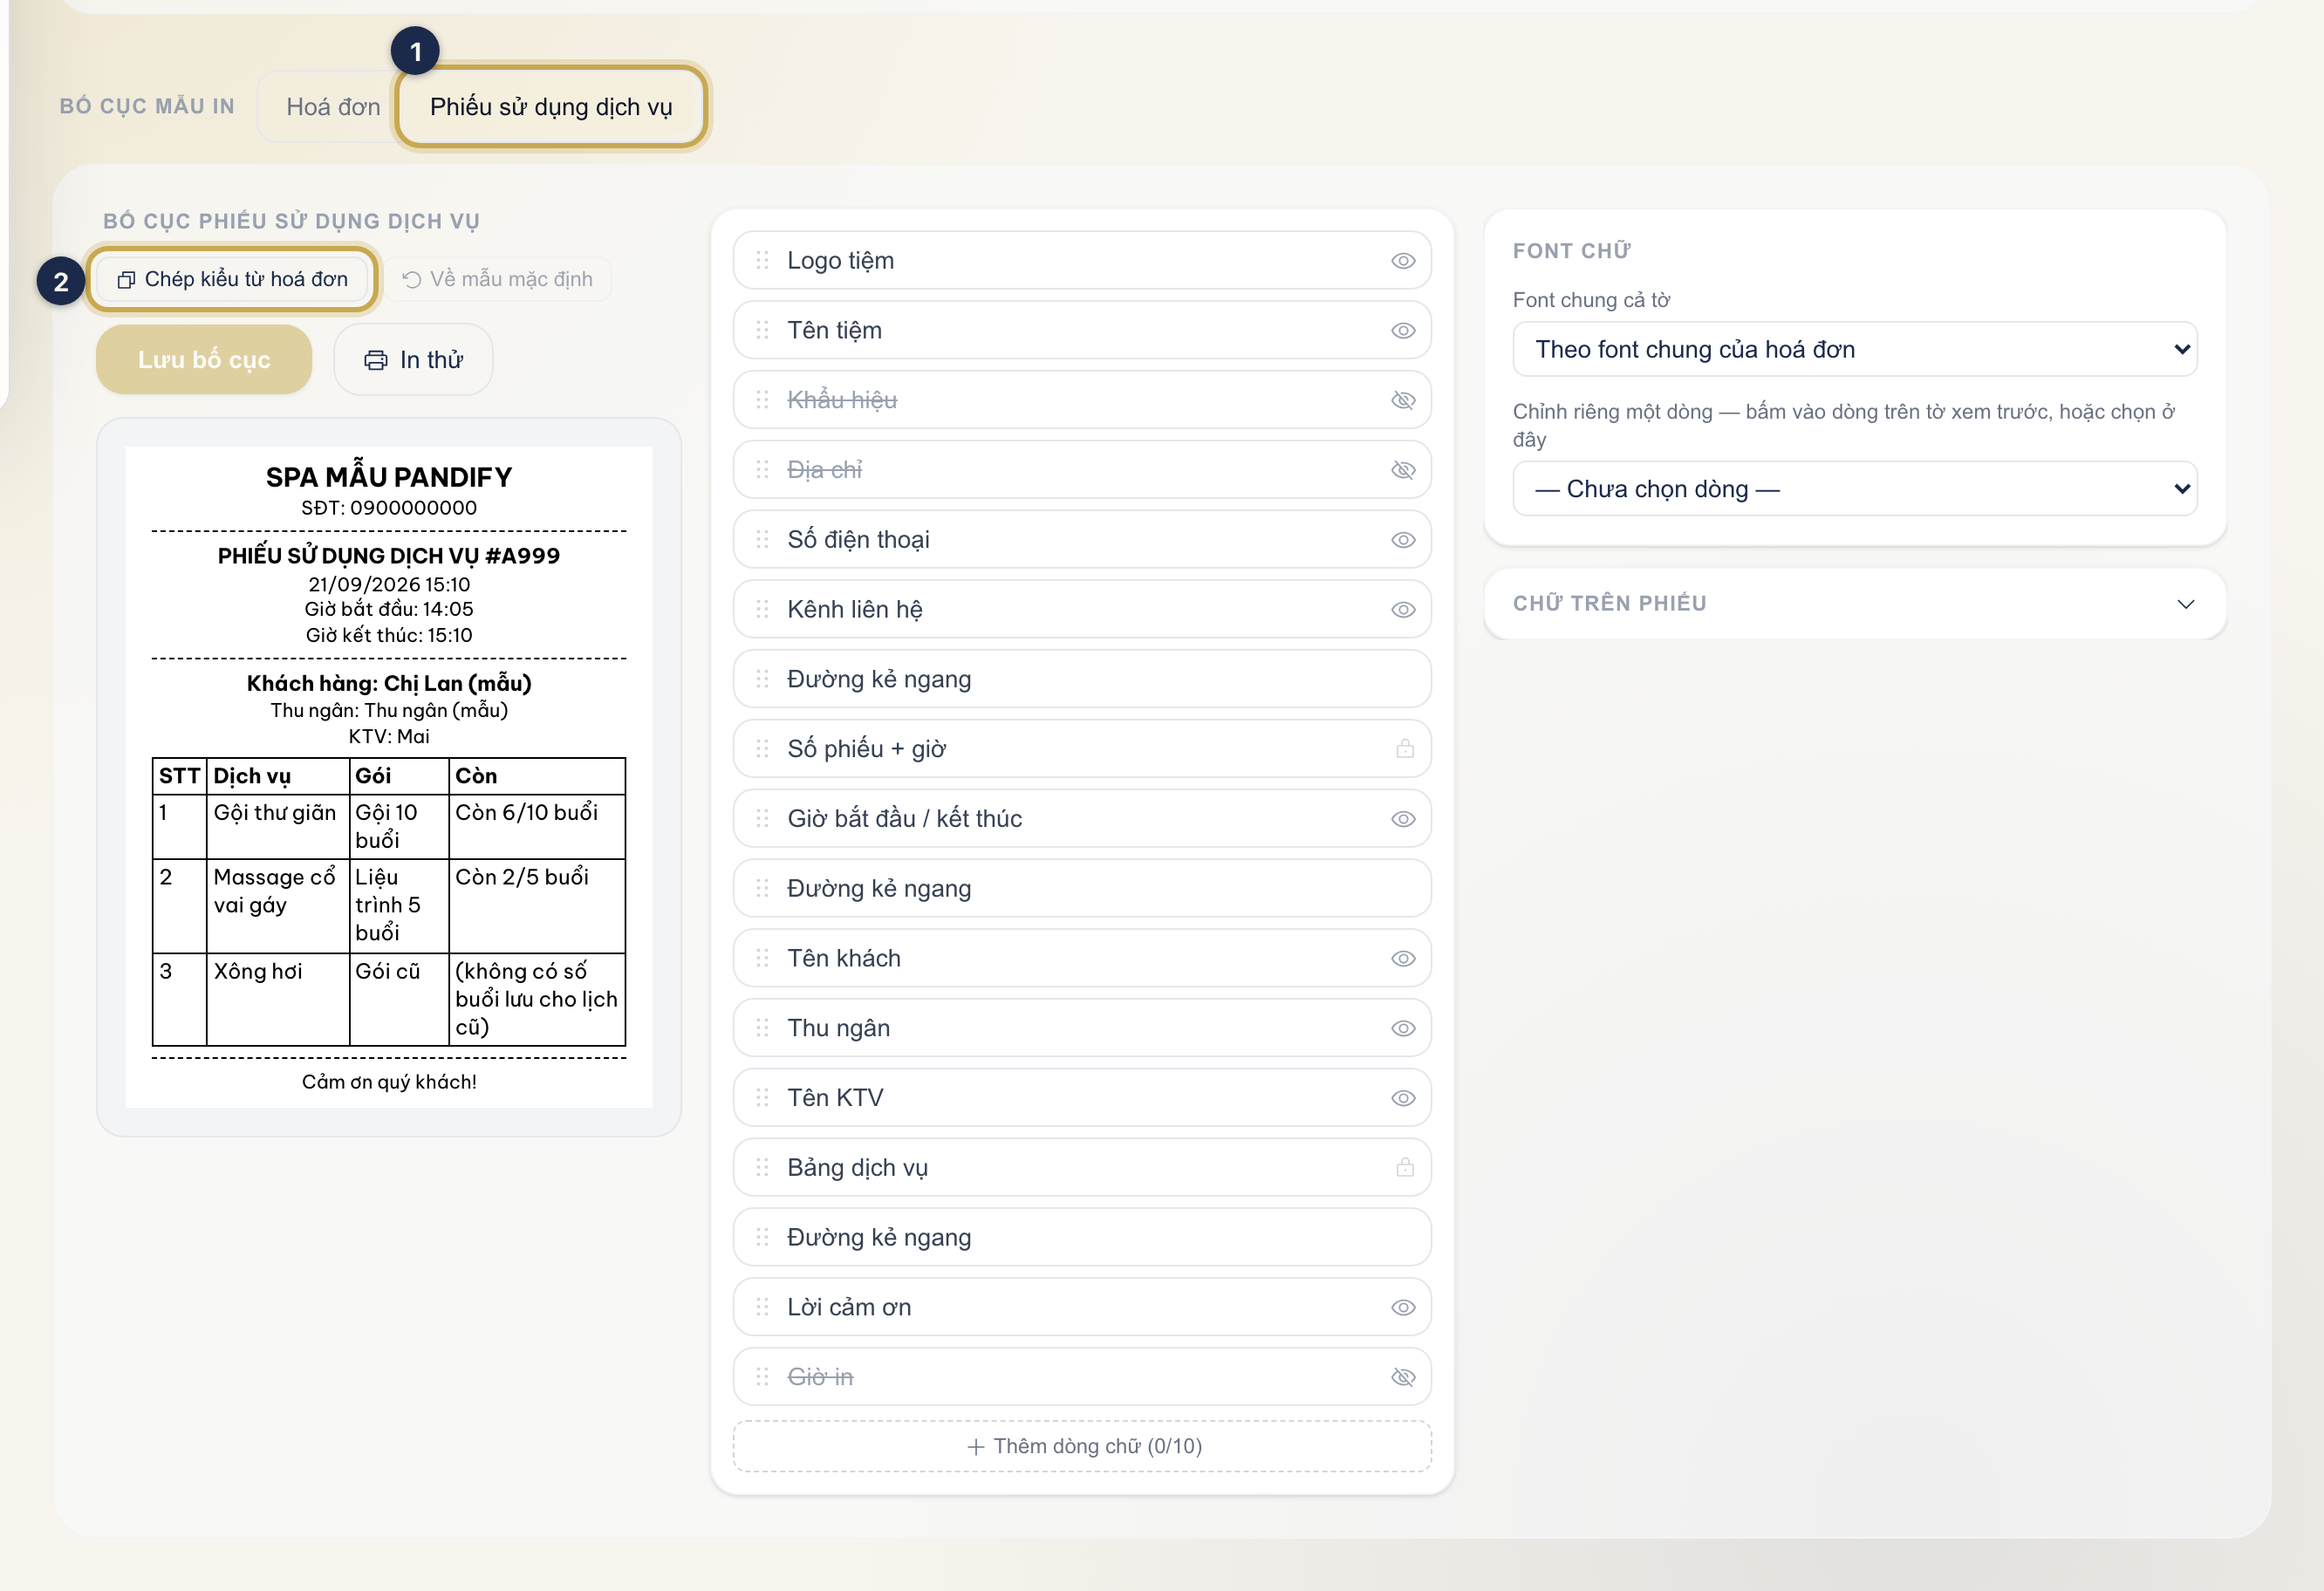Hide the Tên tiệm line
Viewport: 2324px width, 1591px height.
(x=1403, y=330)
